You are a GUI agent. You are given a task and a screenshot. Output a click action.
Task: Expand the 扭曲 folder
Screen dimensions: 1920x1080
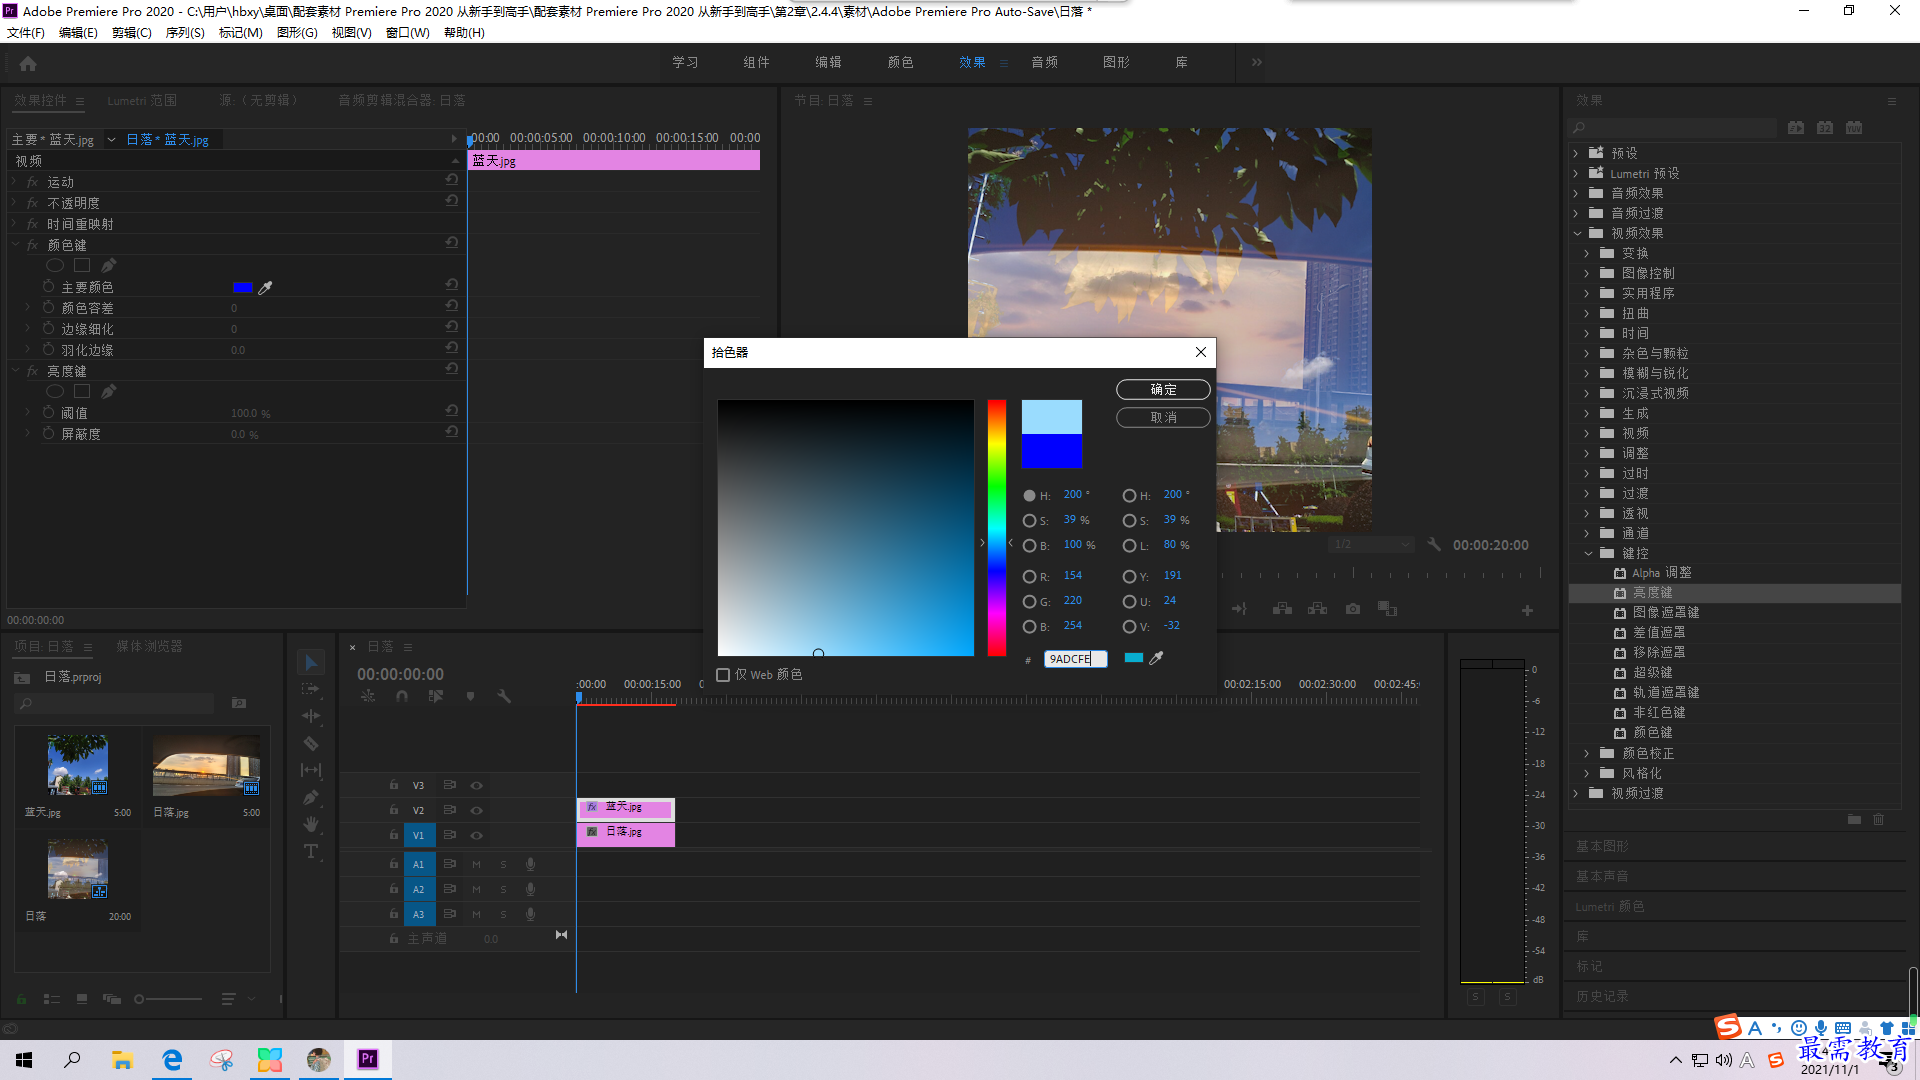(x=1587, y=313)
